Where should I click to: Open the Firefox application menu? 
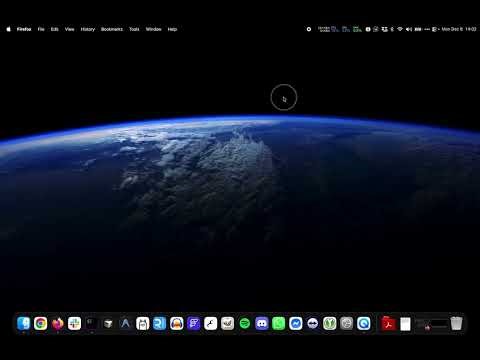(24, 29)
